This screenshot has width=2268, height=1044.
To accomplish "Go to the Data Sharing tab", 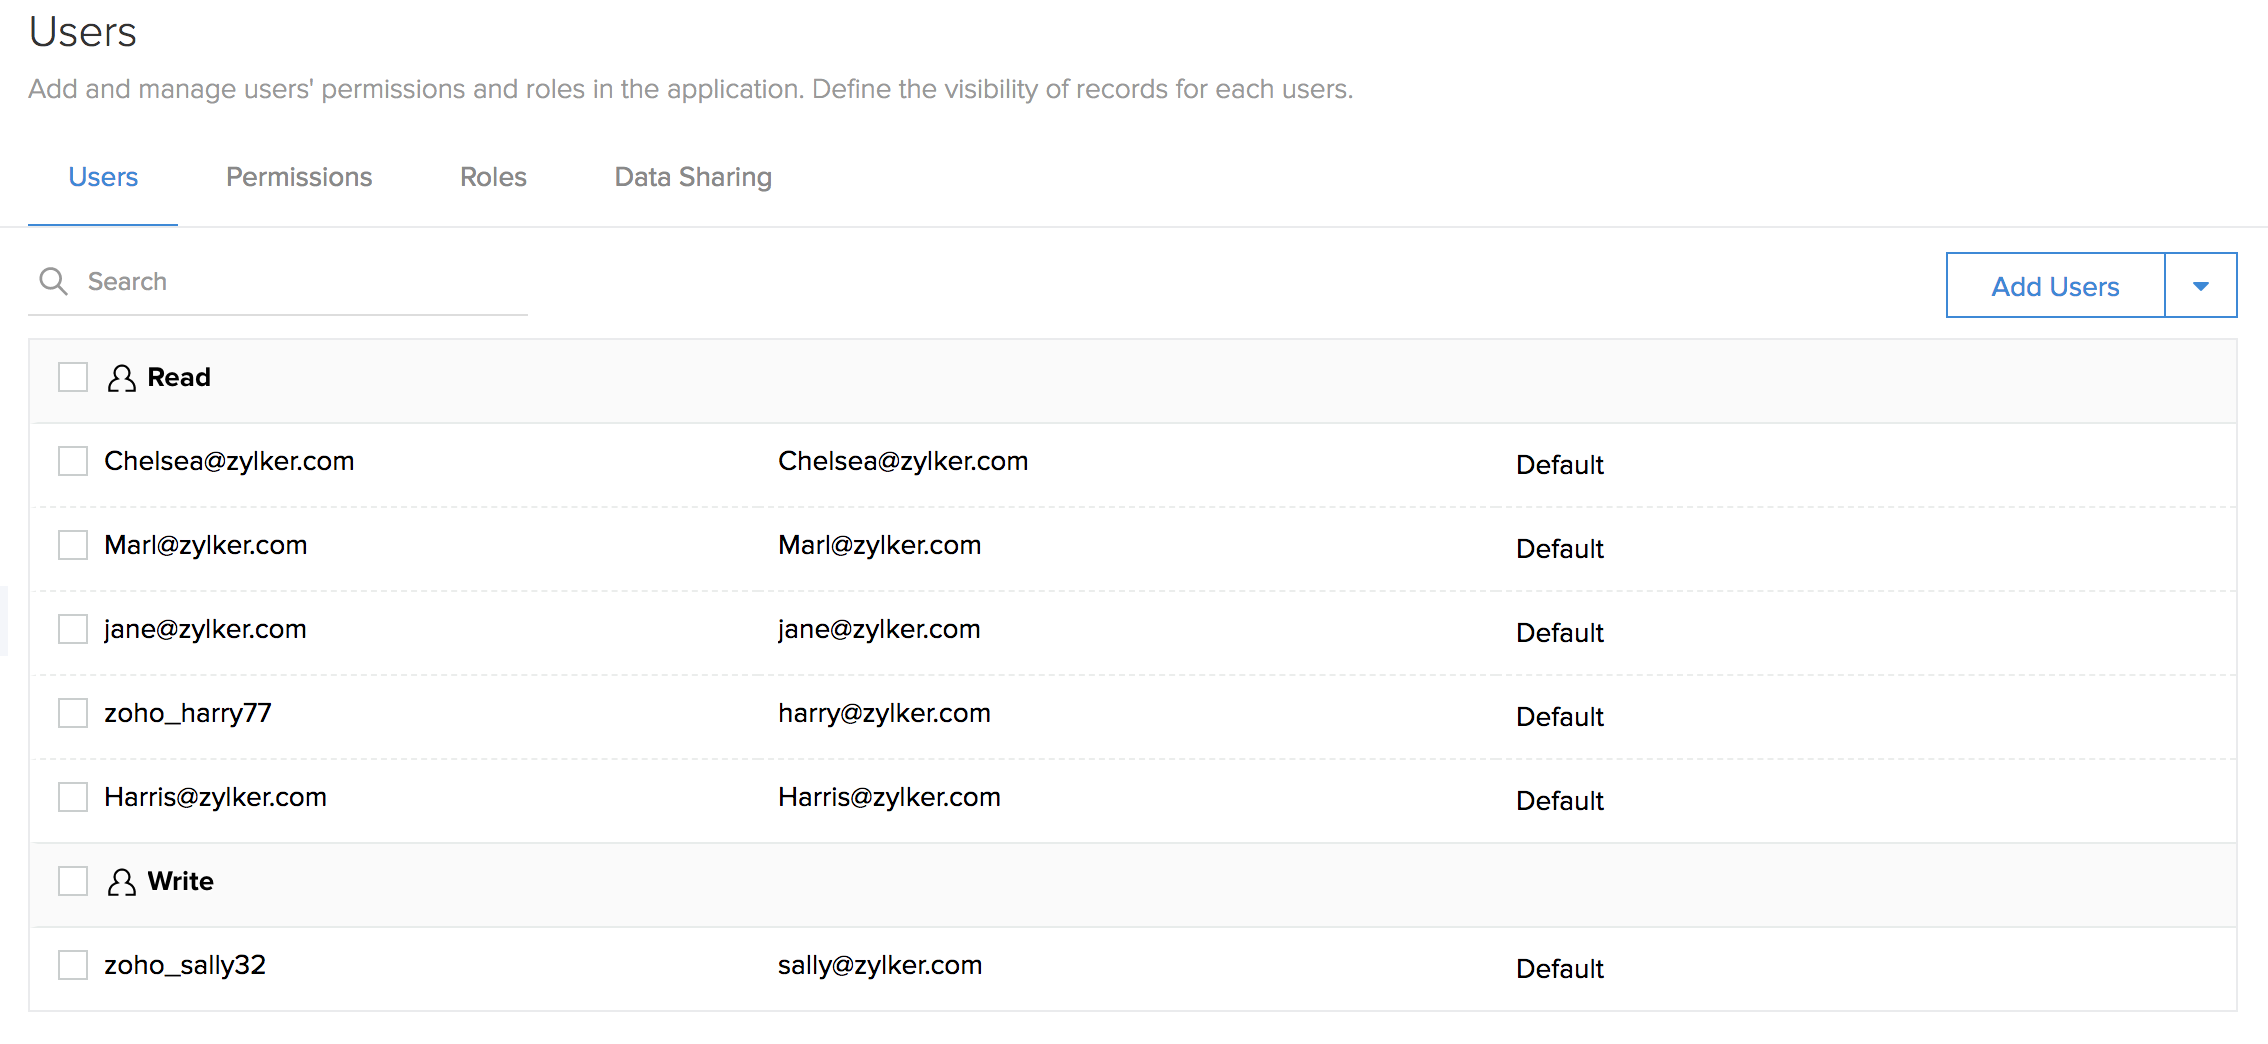I will 693,177.
